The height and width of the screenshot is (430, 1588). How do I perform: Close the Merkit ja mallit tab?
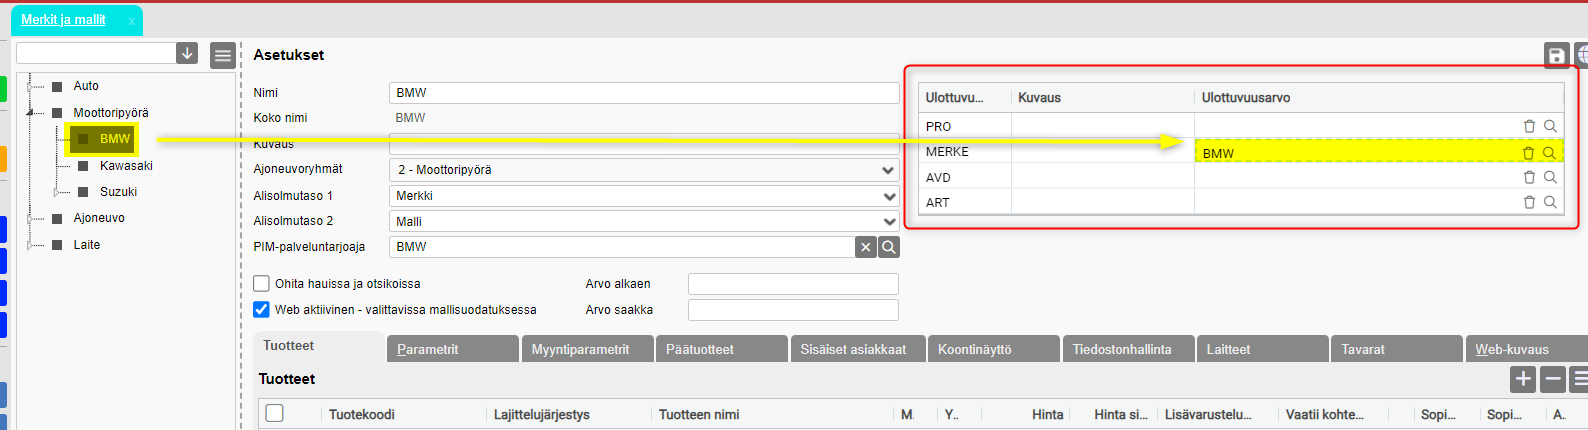[x=131, y=21]
